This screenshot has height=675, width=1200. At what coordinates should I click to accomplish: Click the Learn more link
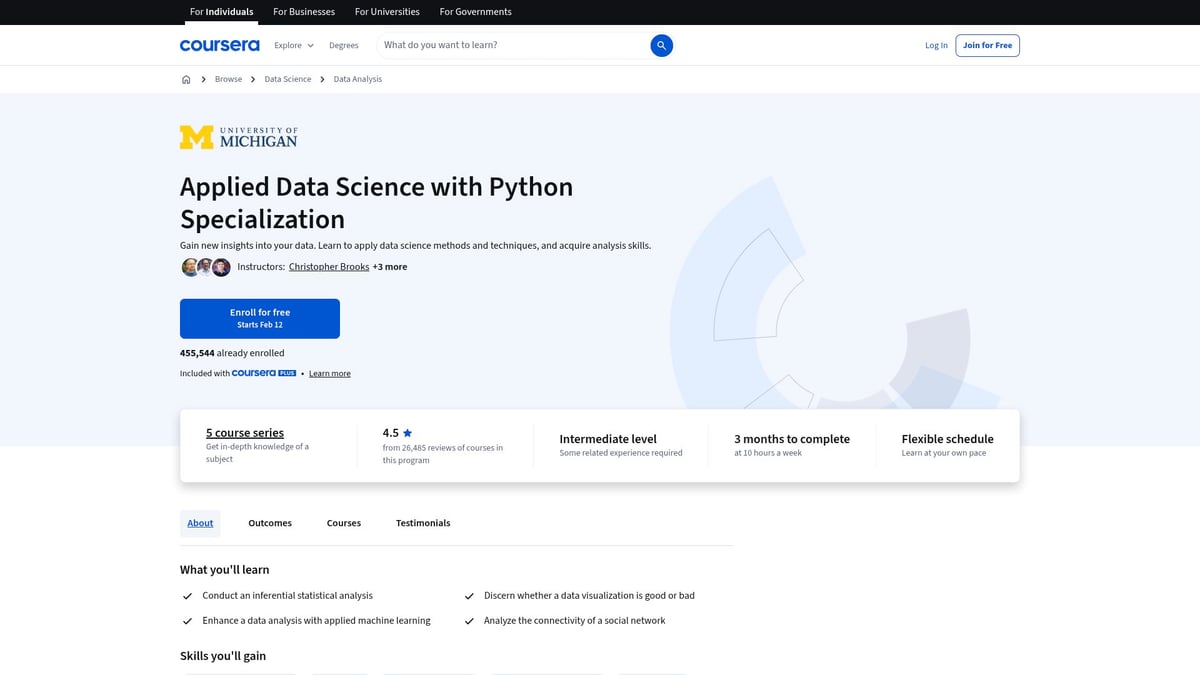tap(330, 374)
